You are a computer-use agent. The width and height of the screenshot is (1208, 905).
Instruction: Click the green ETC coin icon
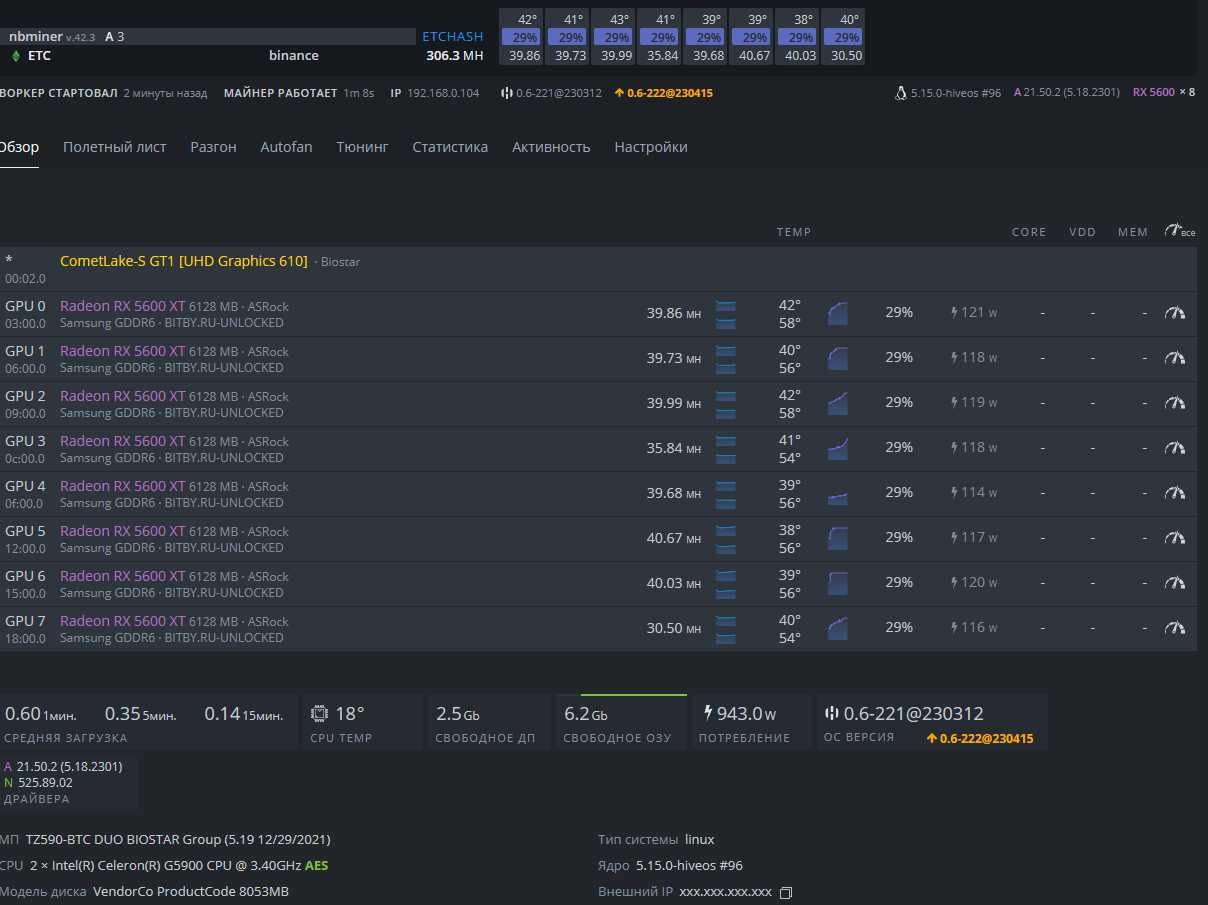pos(15,56)
